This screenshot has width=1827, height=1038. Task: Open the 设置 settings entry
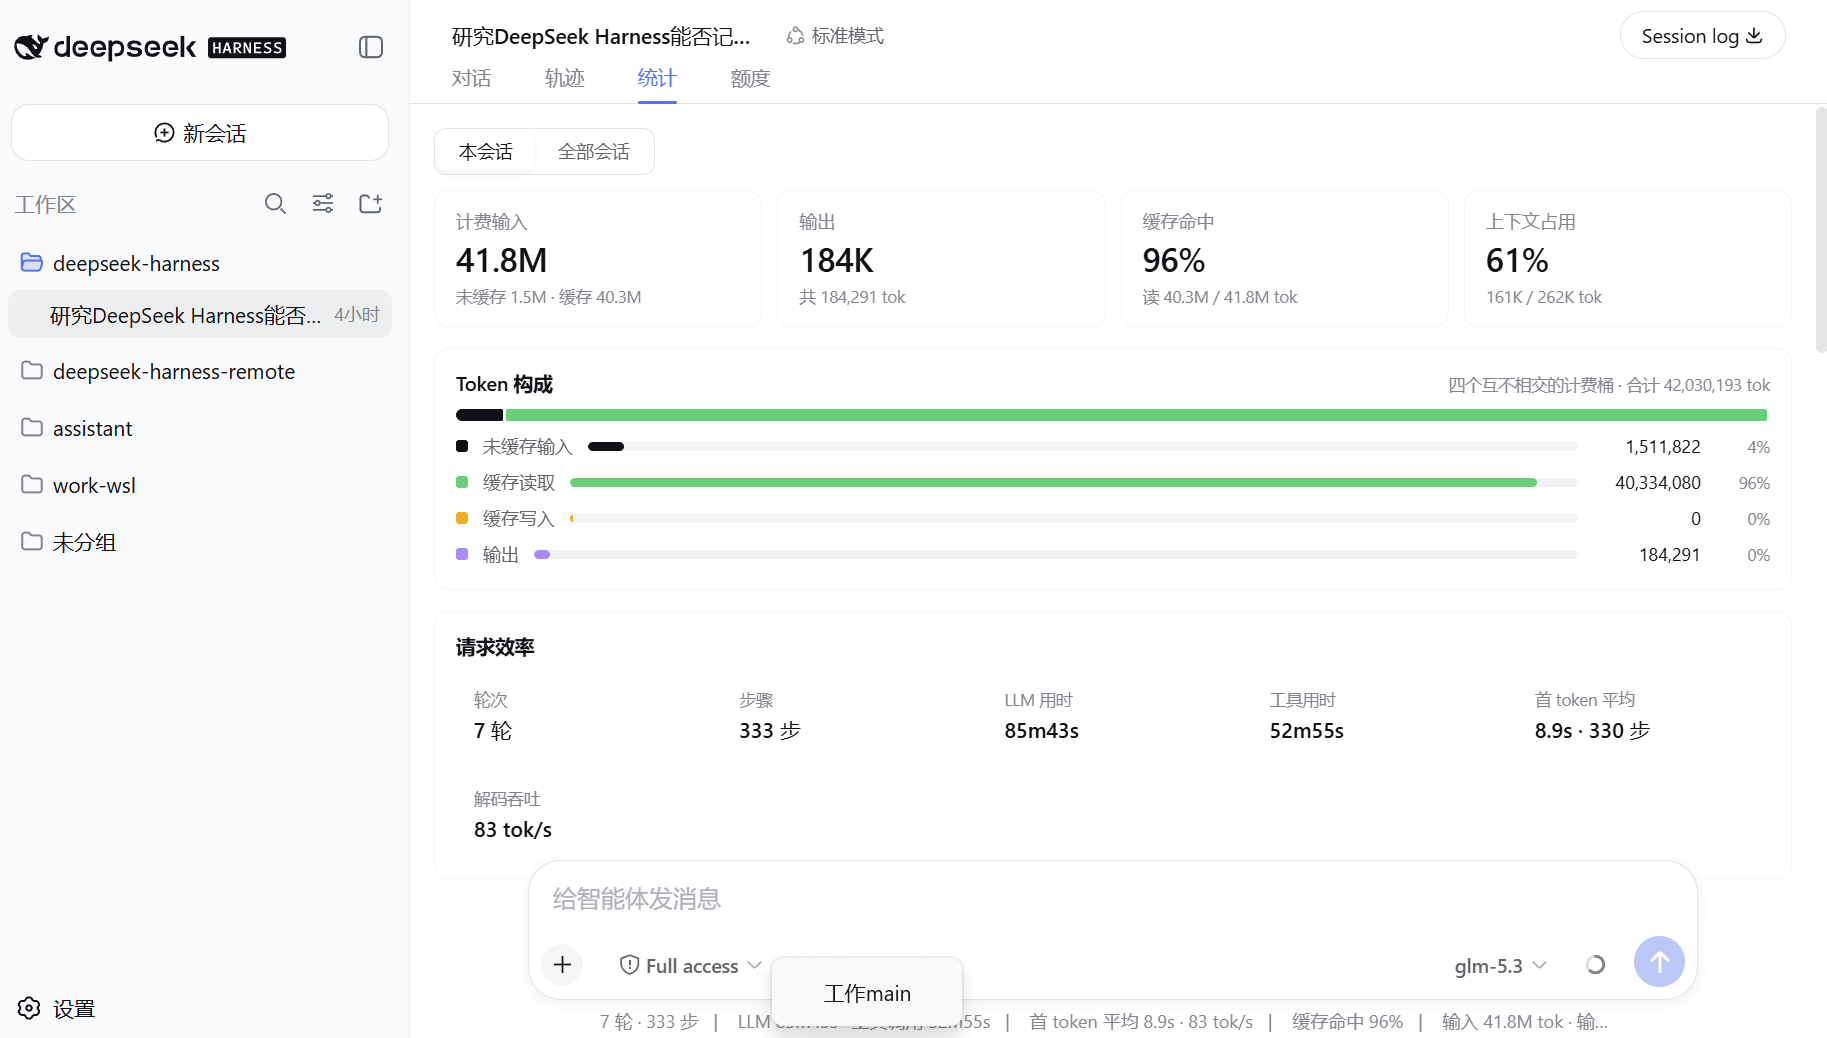coord(57,1008)
